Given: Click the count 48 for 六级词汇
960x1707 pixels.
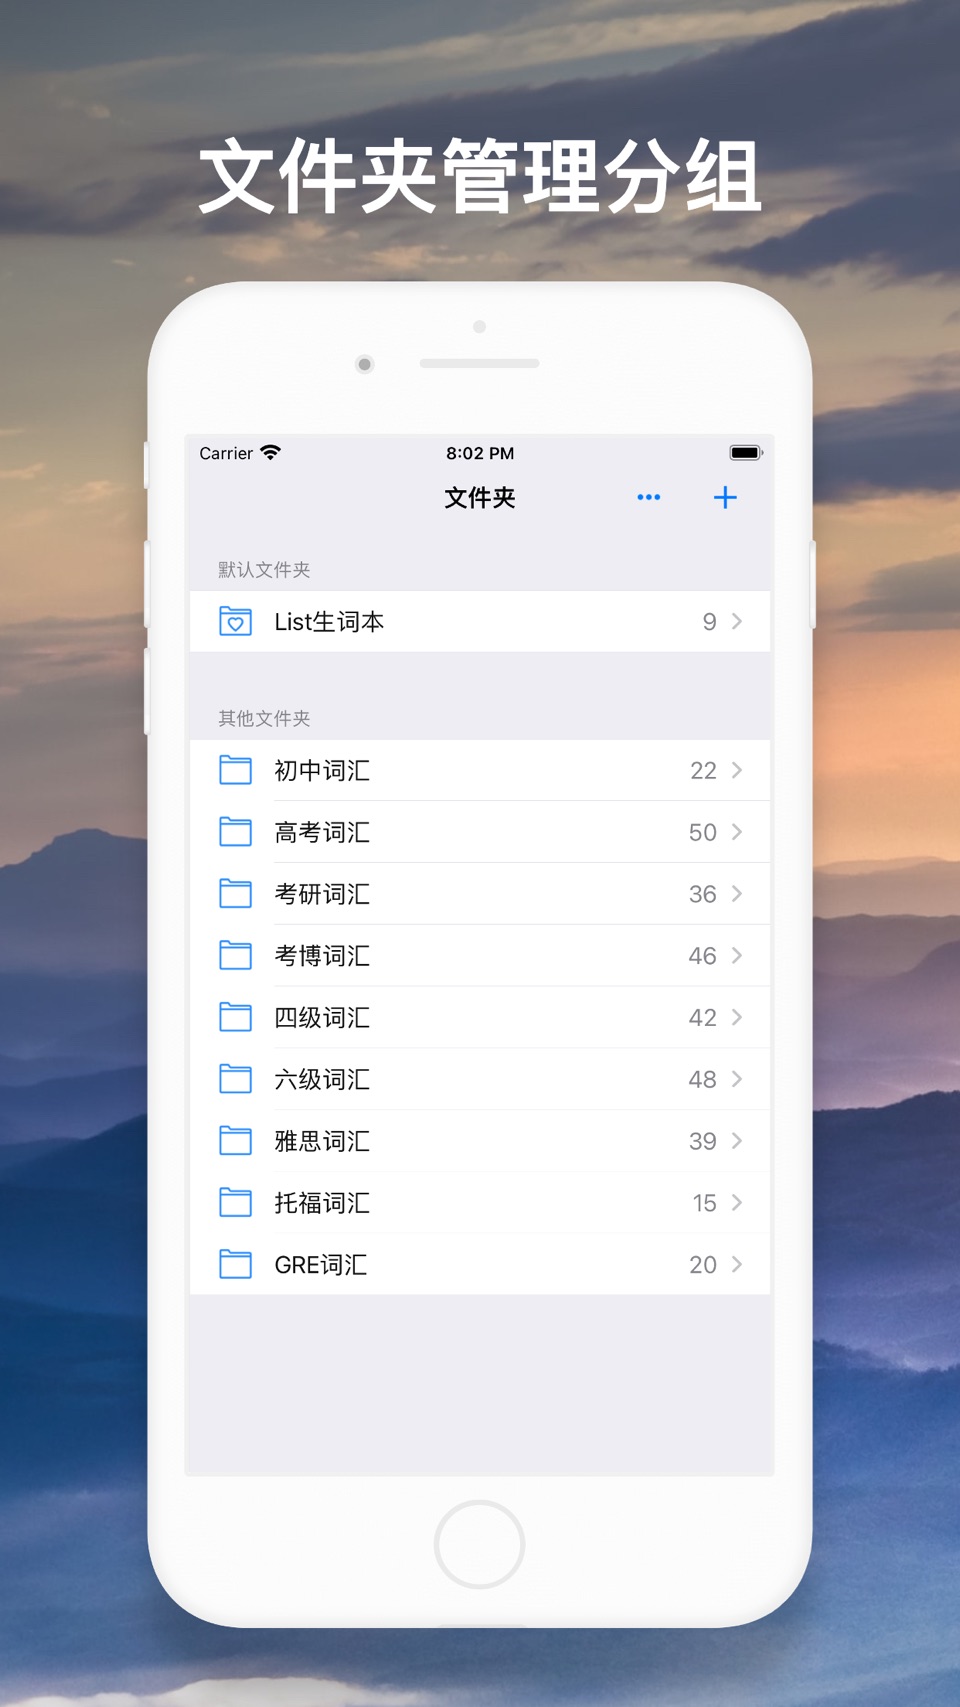Looking at the screenshot, I should (x=702, y=1080).
